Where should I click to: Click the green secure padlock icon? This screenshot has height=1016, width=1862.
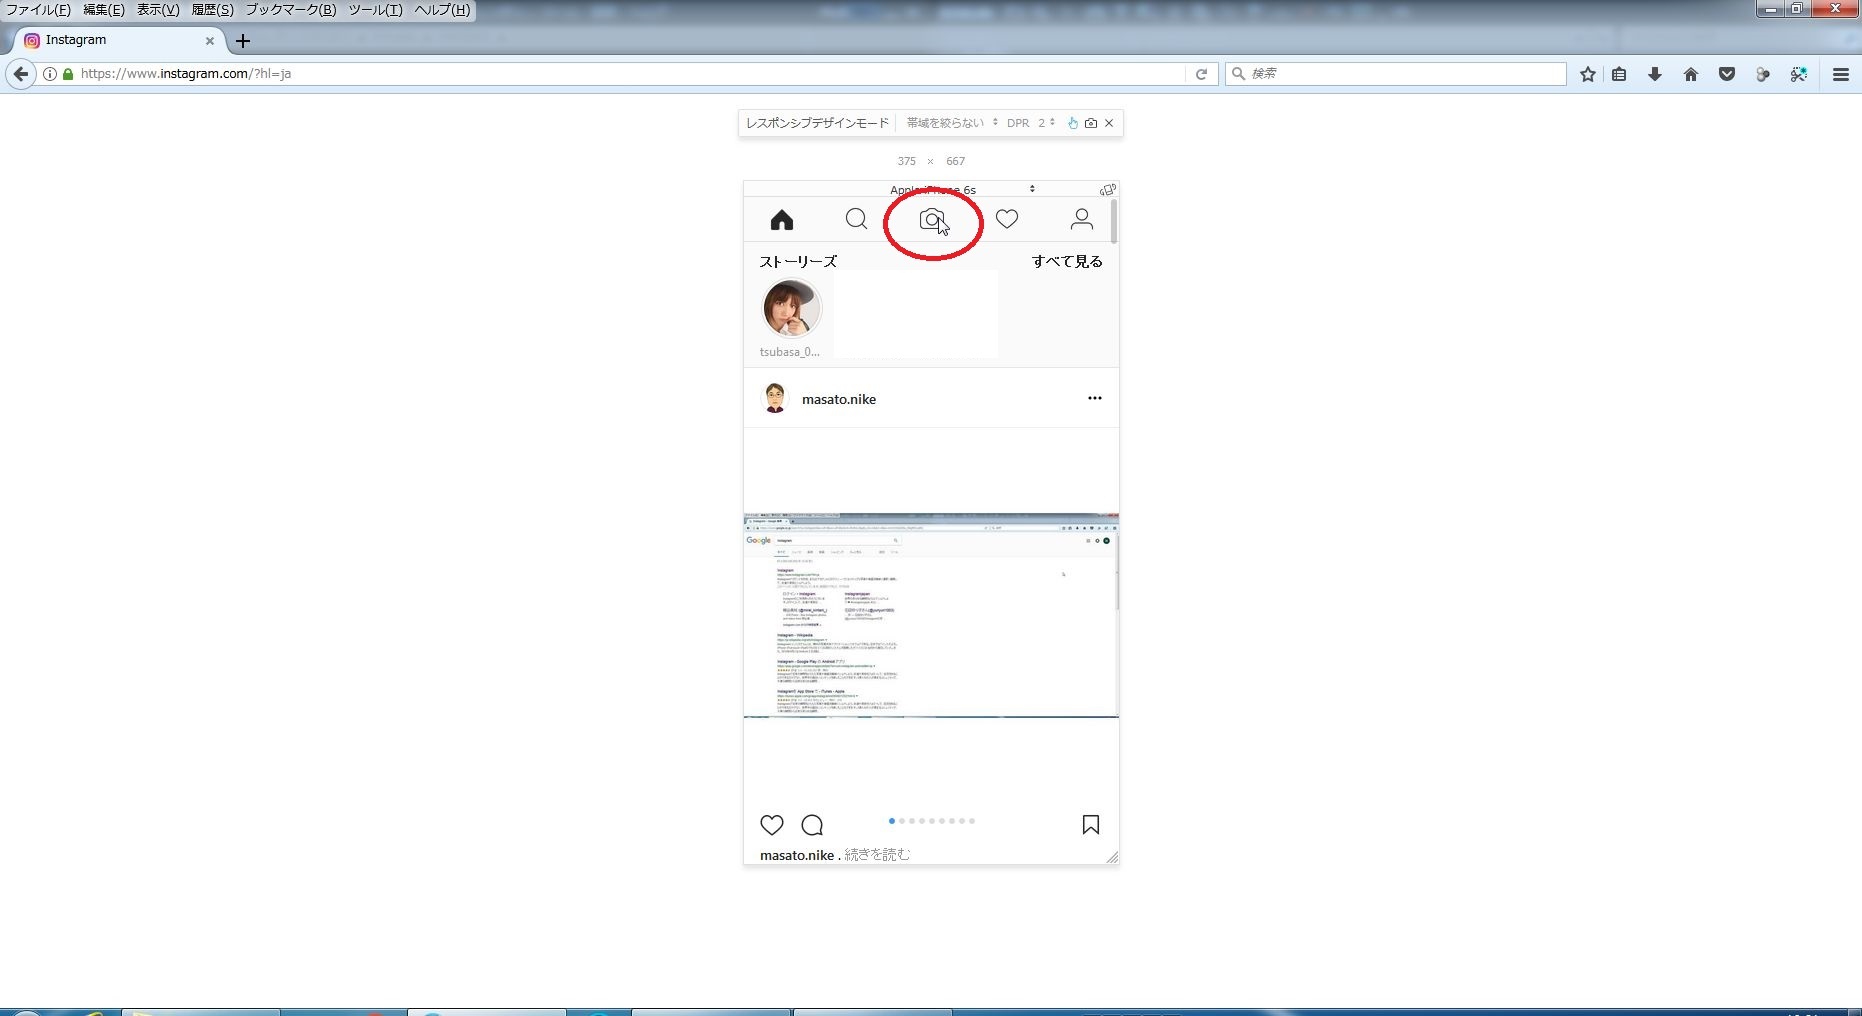[x=68, y=74]
